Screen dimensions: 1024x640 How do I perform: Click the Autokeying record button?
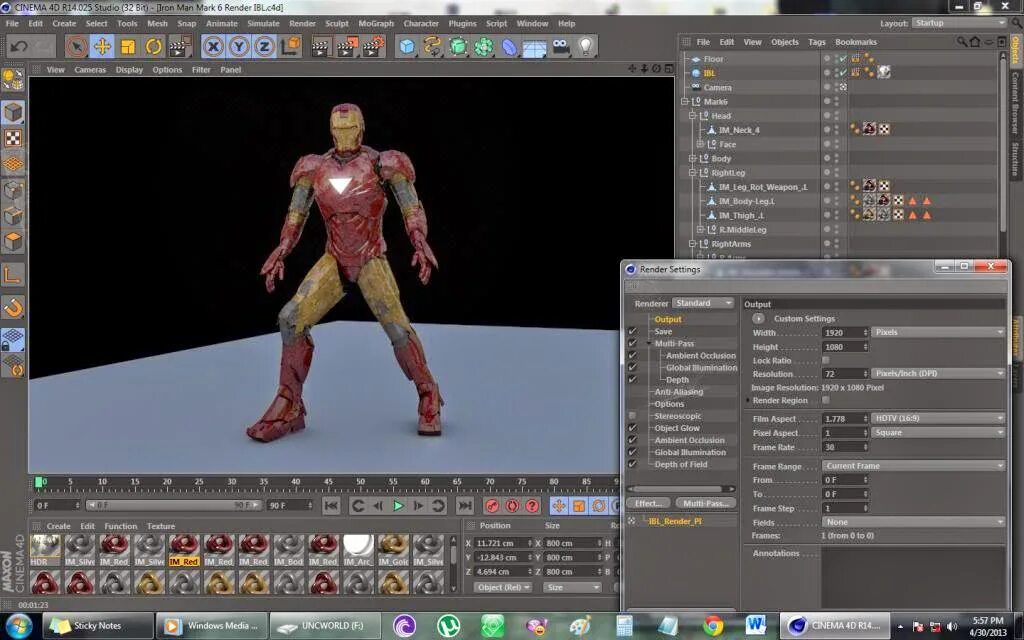click(512, 505)
